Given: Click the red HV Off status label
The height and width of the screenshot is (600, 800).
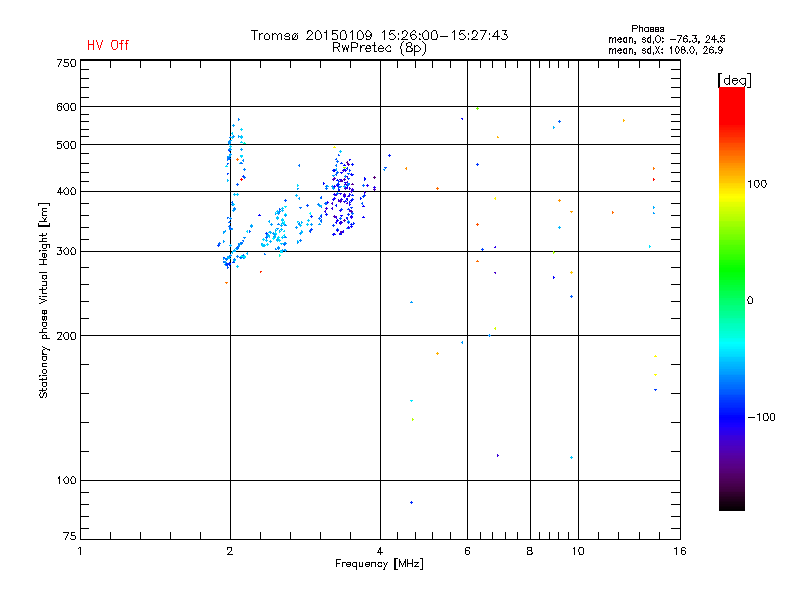Looking at the screenshot, I should click(107, 45).
